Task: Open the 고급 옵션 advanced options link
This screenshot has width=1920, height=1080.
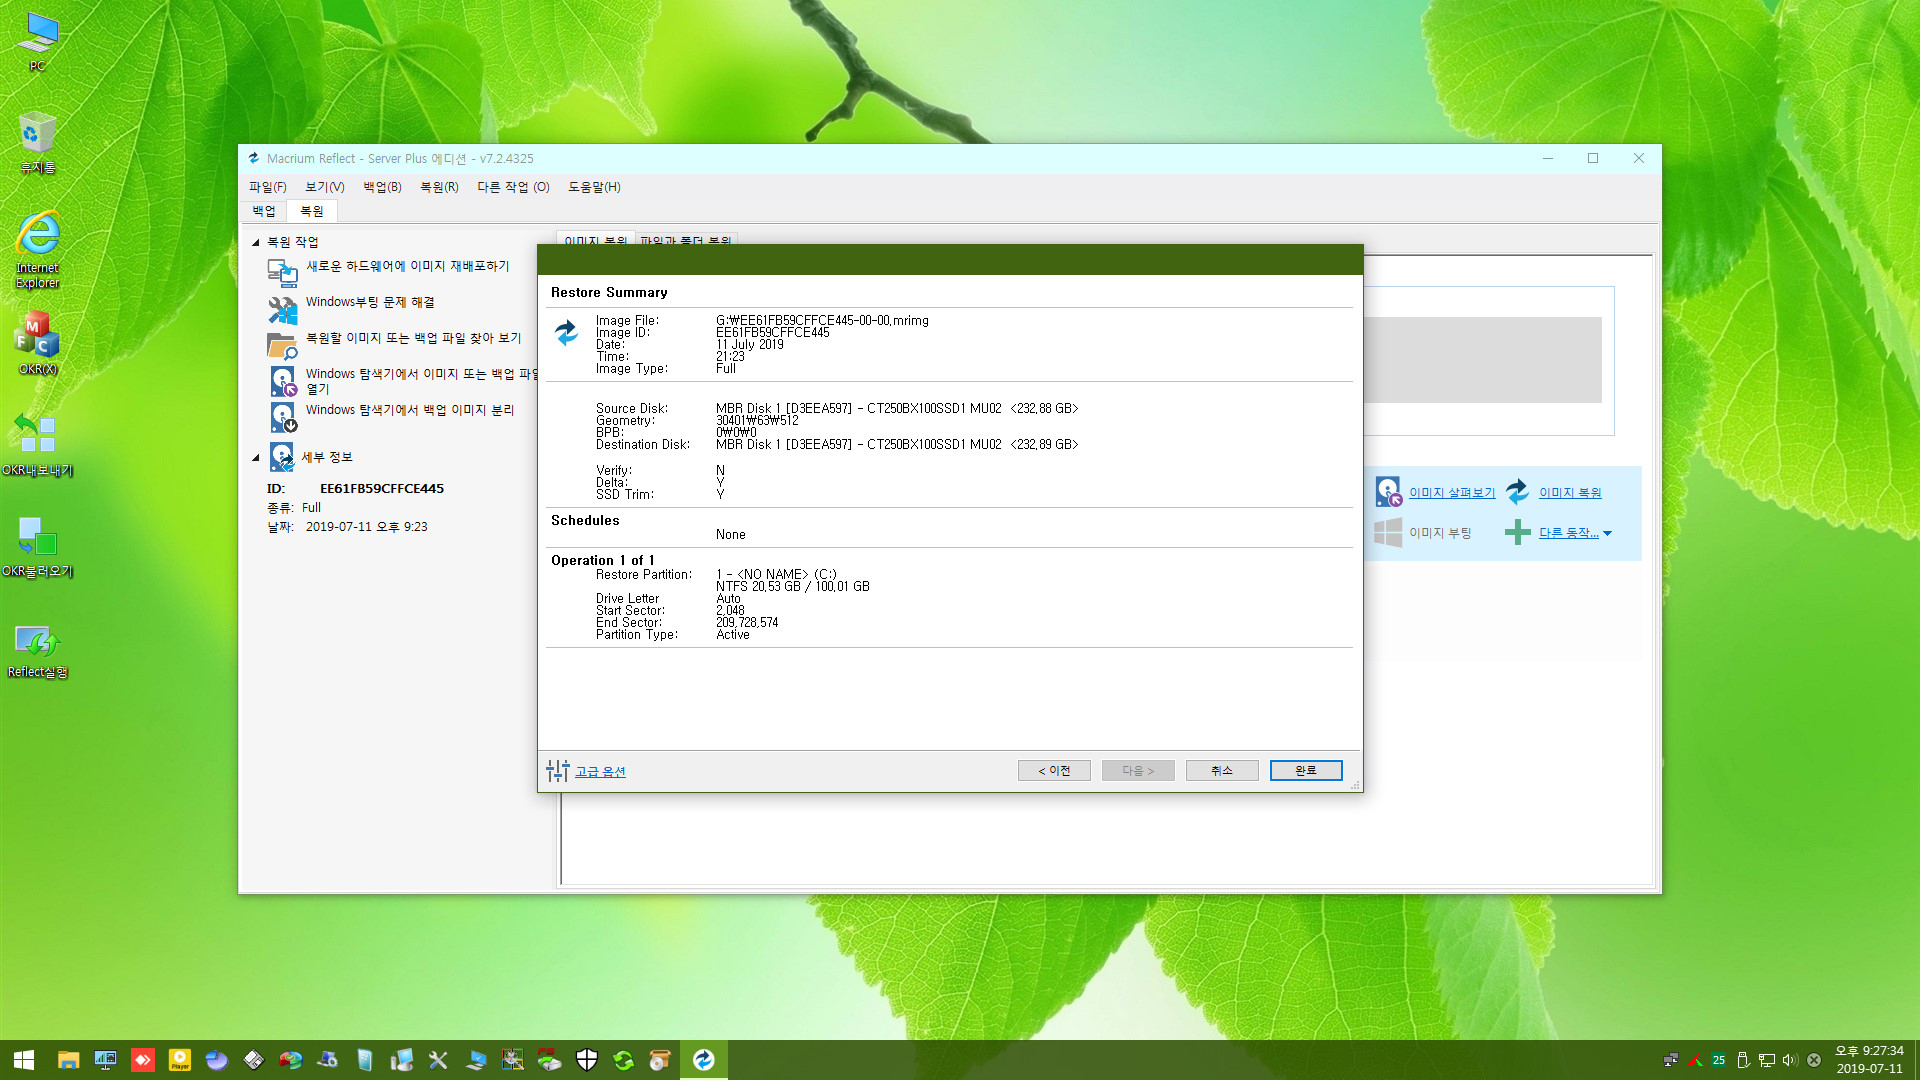Action: point(600,771)
